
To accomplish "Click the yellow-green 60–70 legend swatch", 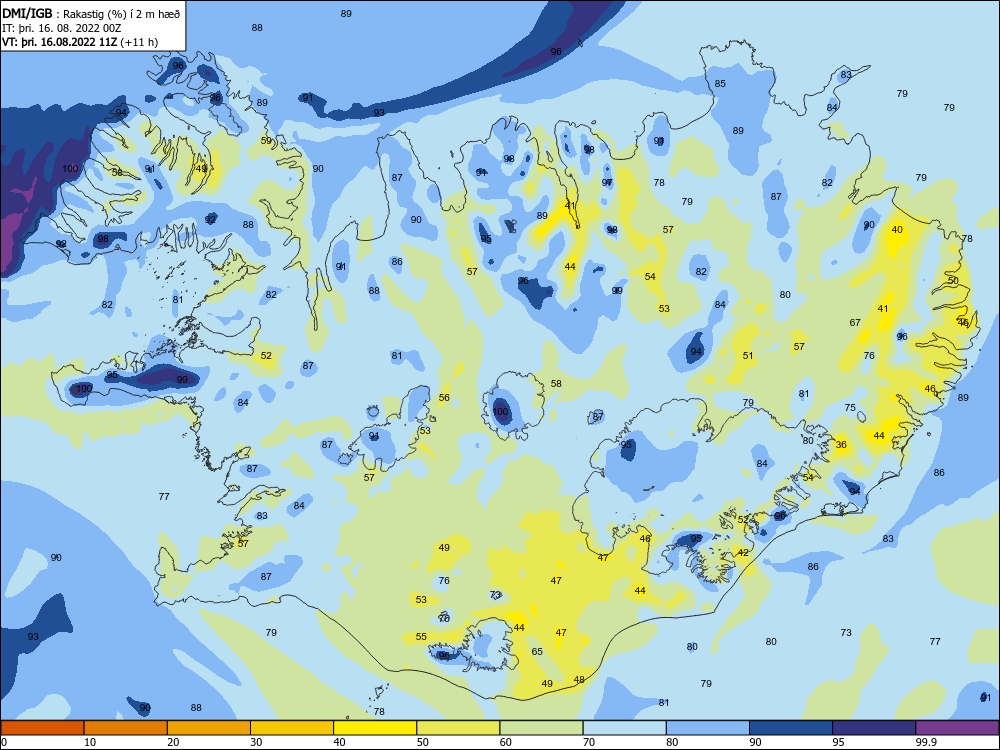I will (541, 728).
